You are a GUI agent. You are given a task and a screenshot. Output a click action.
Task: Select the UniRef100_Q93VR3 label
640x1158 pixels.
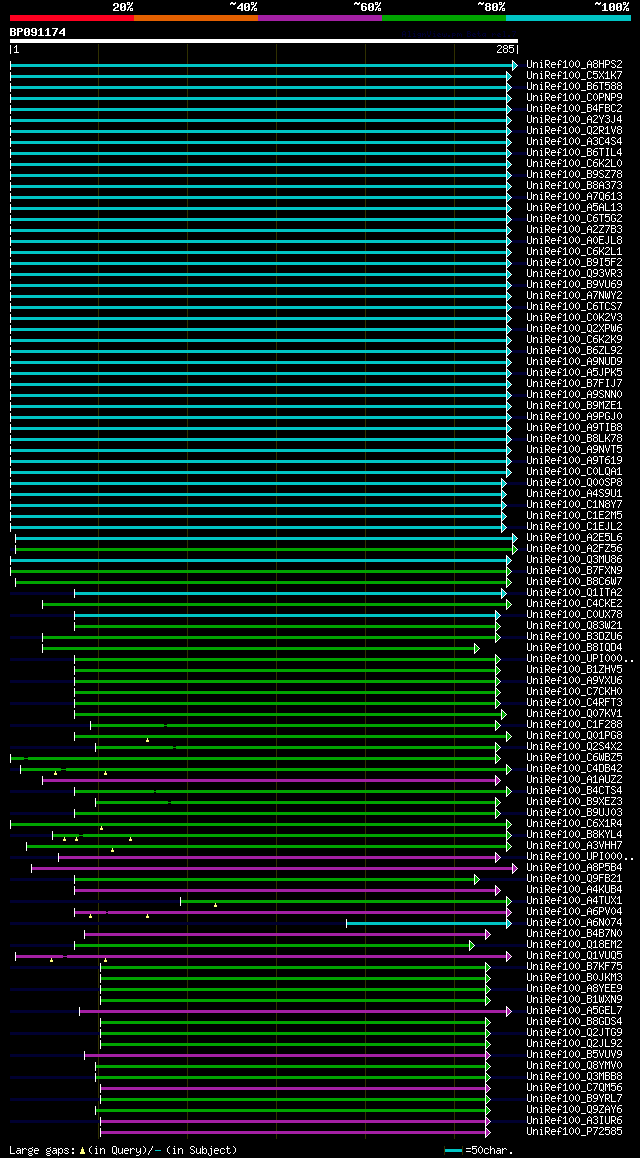coord(574,273)
